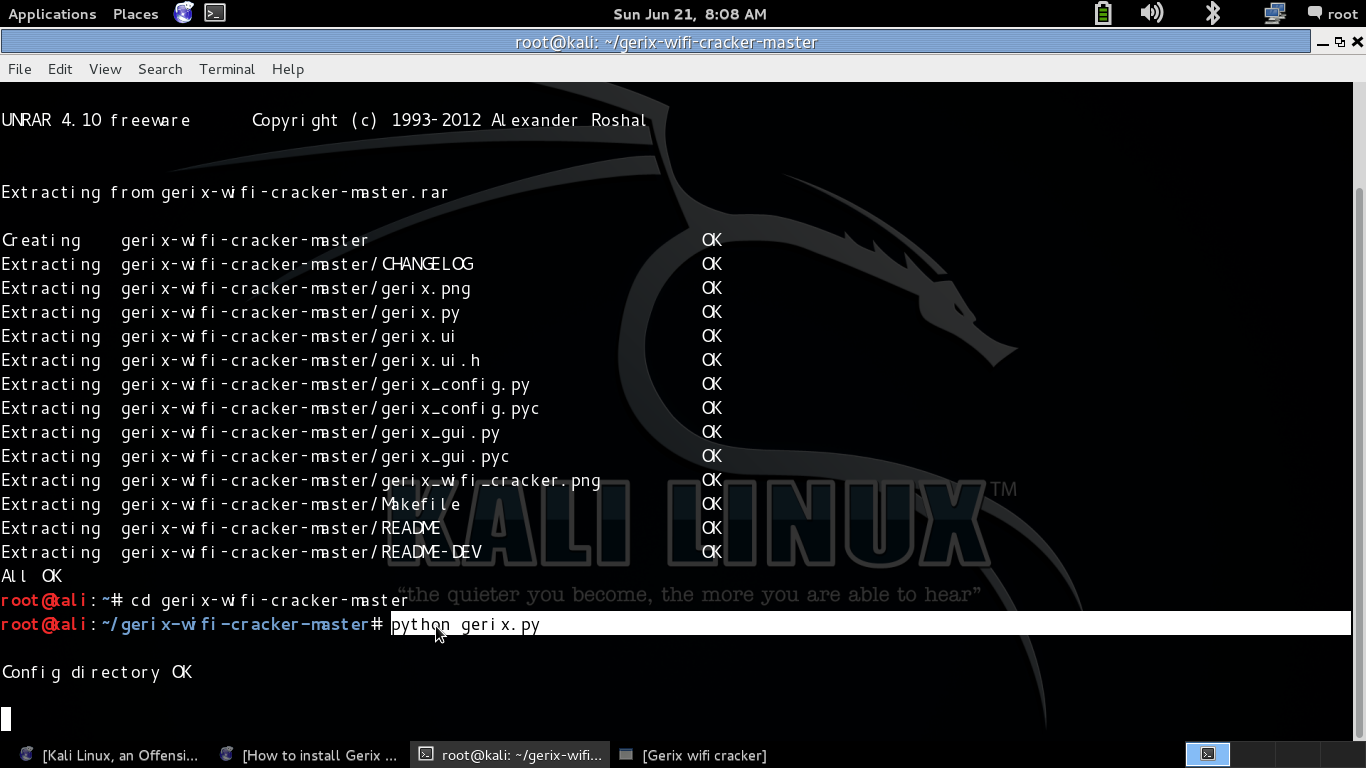Open the Terminal menu

[227, 69]
